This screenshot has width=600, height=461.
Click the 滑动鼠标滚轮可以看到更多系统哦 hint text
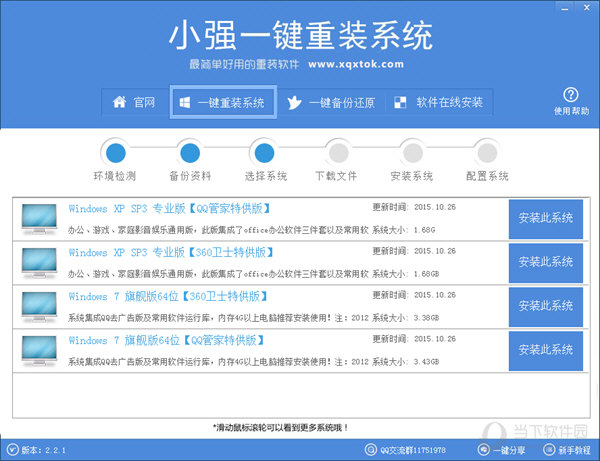coord(280,428)
